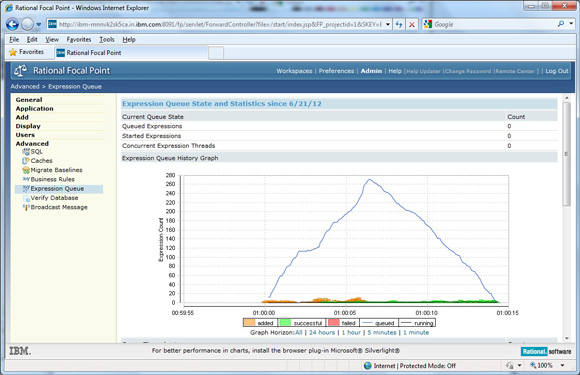Open a new blank tab
Screen dimensions: 580x375
[216, 53]
